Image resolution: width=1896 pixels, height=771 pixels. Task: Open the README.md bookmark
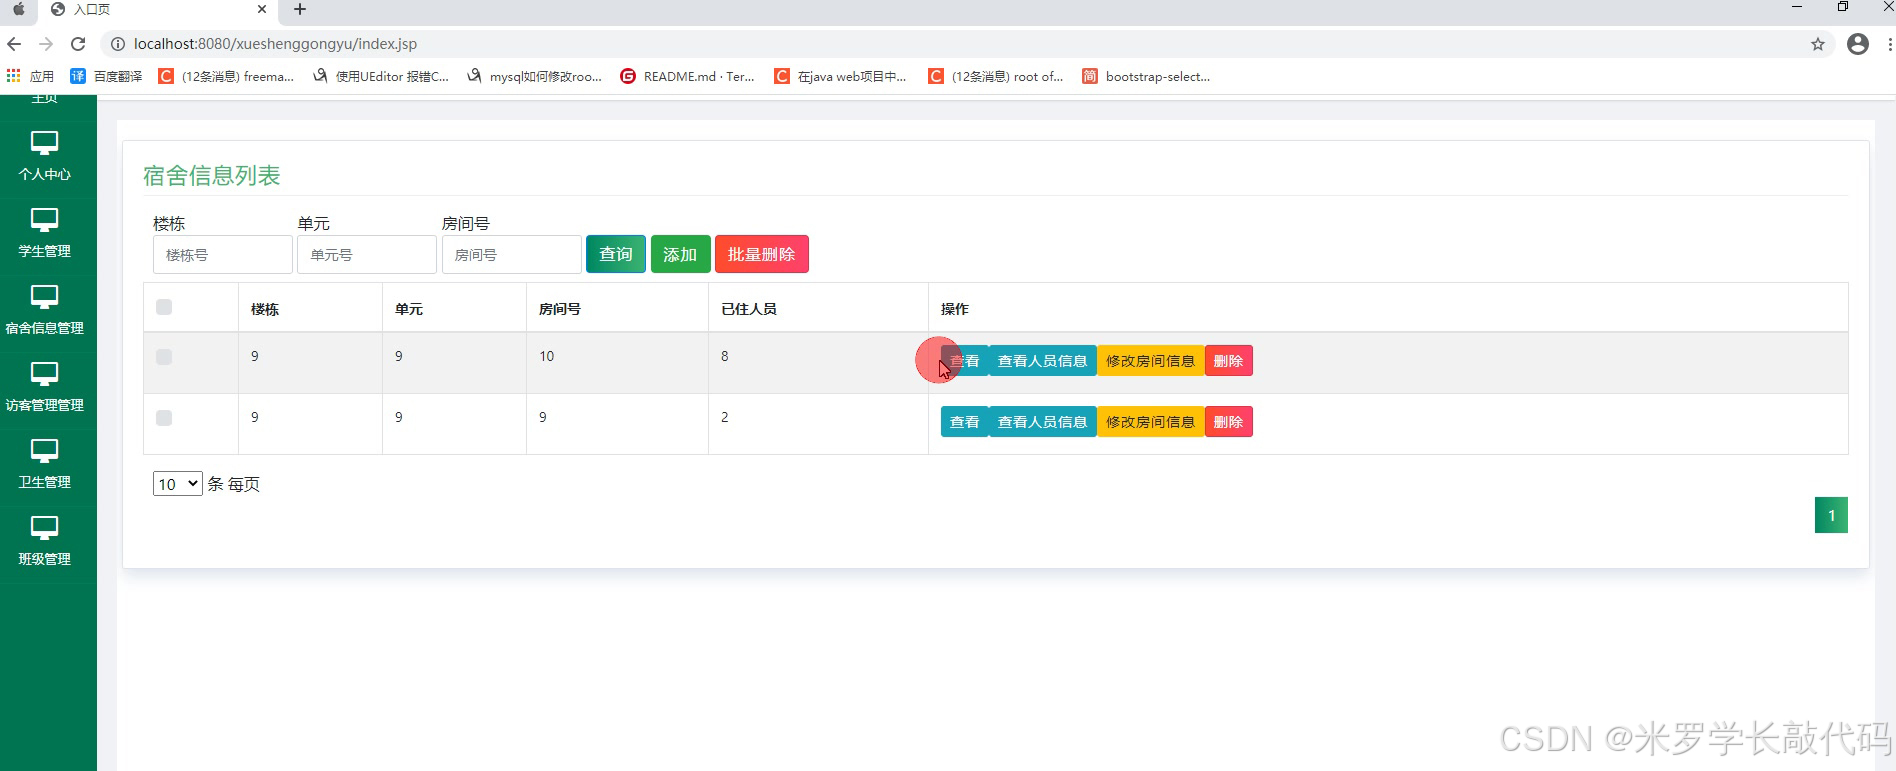[x=688, y=76]
